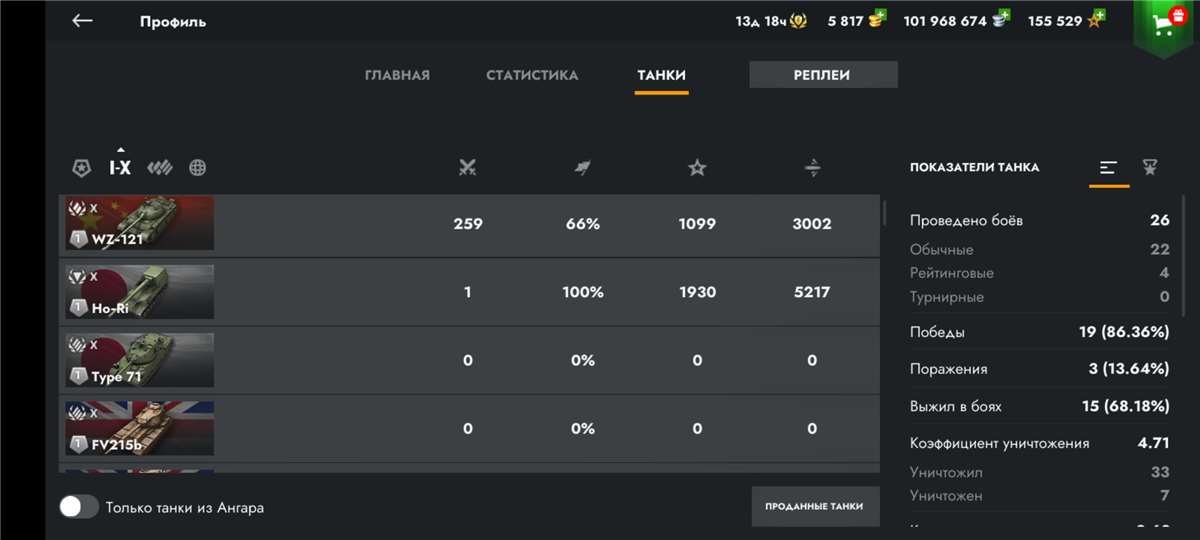Sort tanks by type chevrons icon
1200x540 pixels.
pyautogui.click(x=160, y=168)
